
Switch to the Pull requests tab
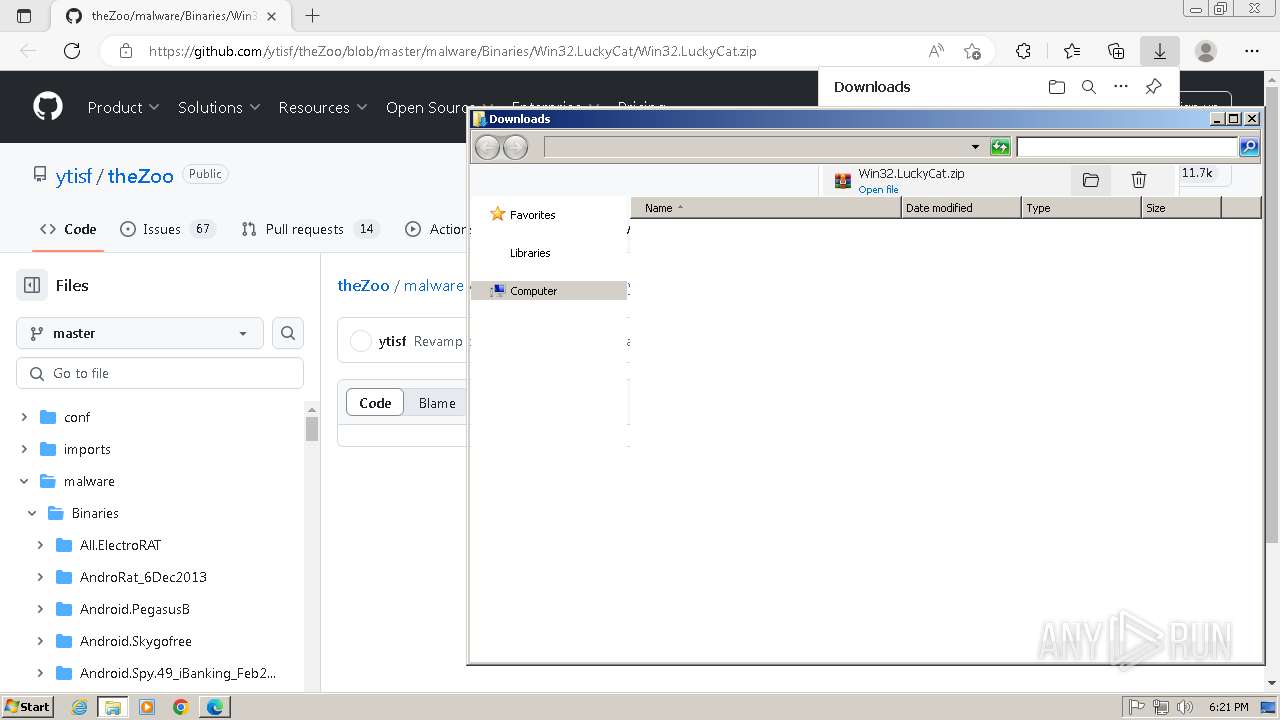(309, 229)
